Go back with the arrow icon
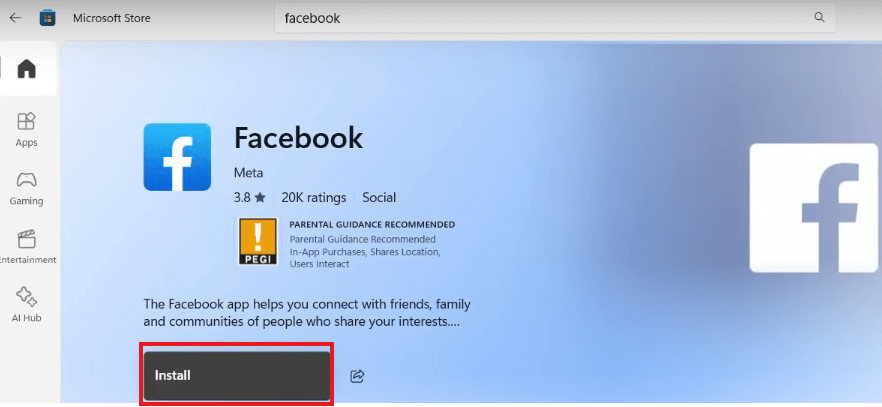Screen dimensions: 882x407 coord(15,18)
